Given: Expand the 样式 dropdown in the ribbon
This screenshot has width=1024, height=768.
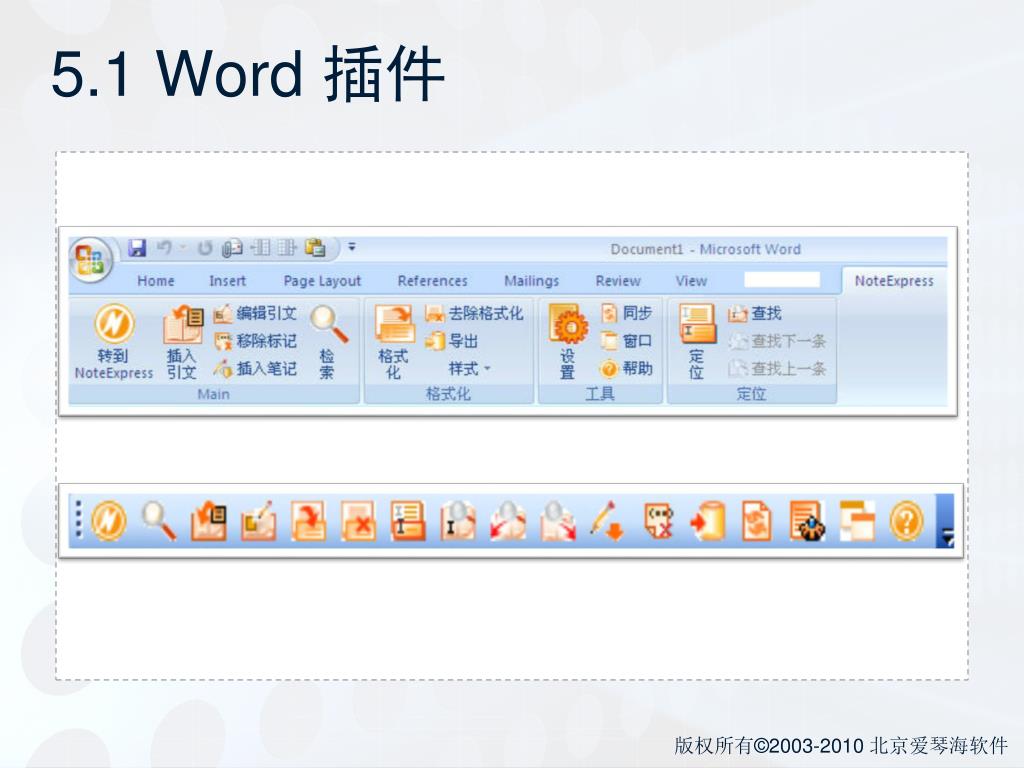Looking at the screenshot, I should click(470, 369).
